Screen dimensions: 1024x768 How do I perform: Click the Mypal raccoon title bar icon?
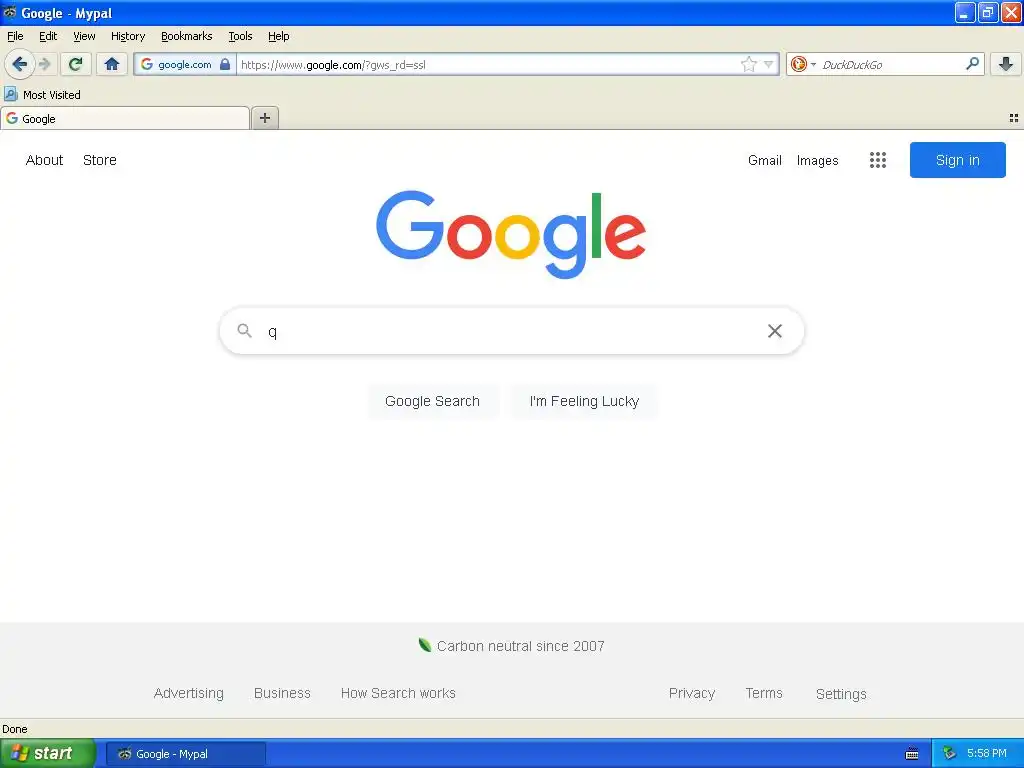[10, 12]
